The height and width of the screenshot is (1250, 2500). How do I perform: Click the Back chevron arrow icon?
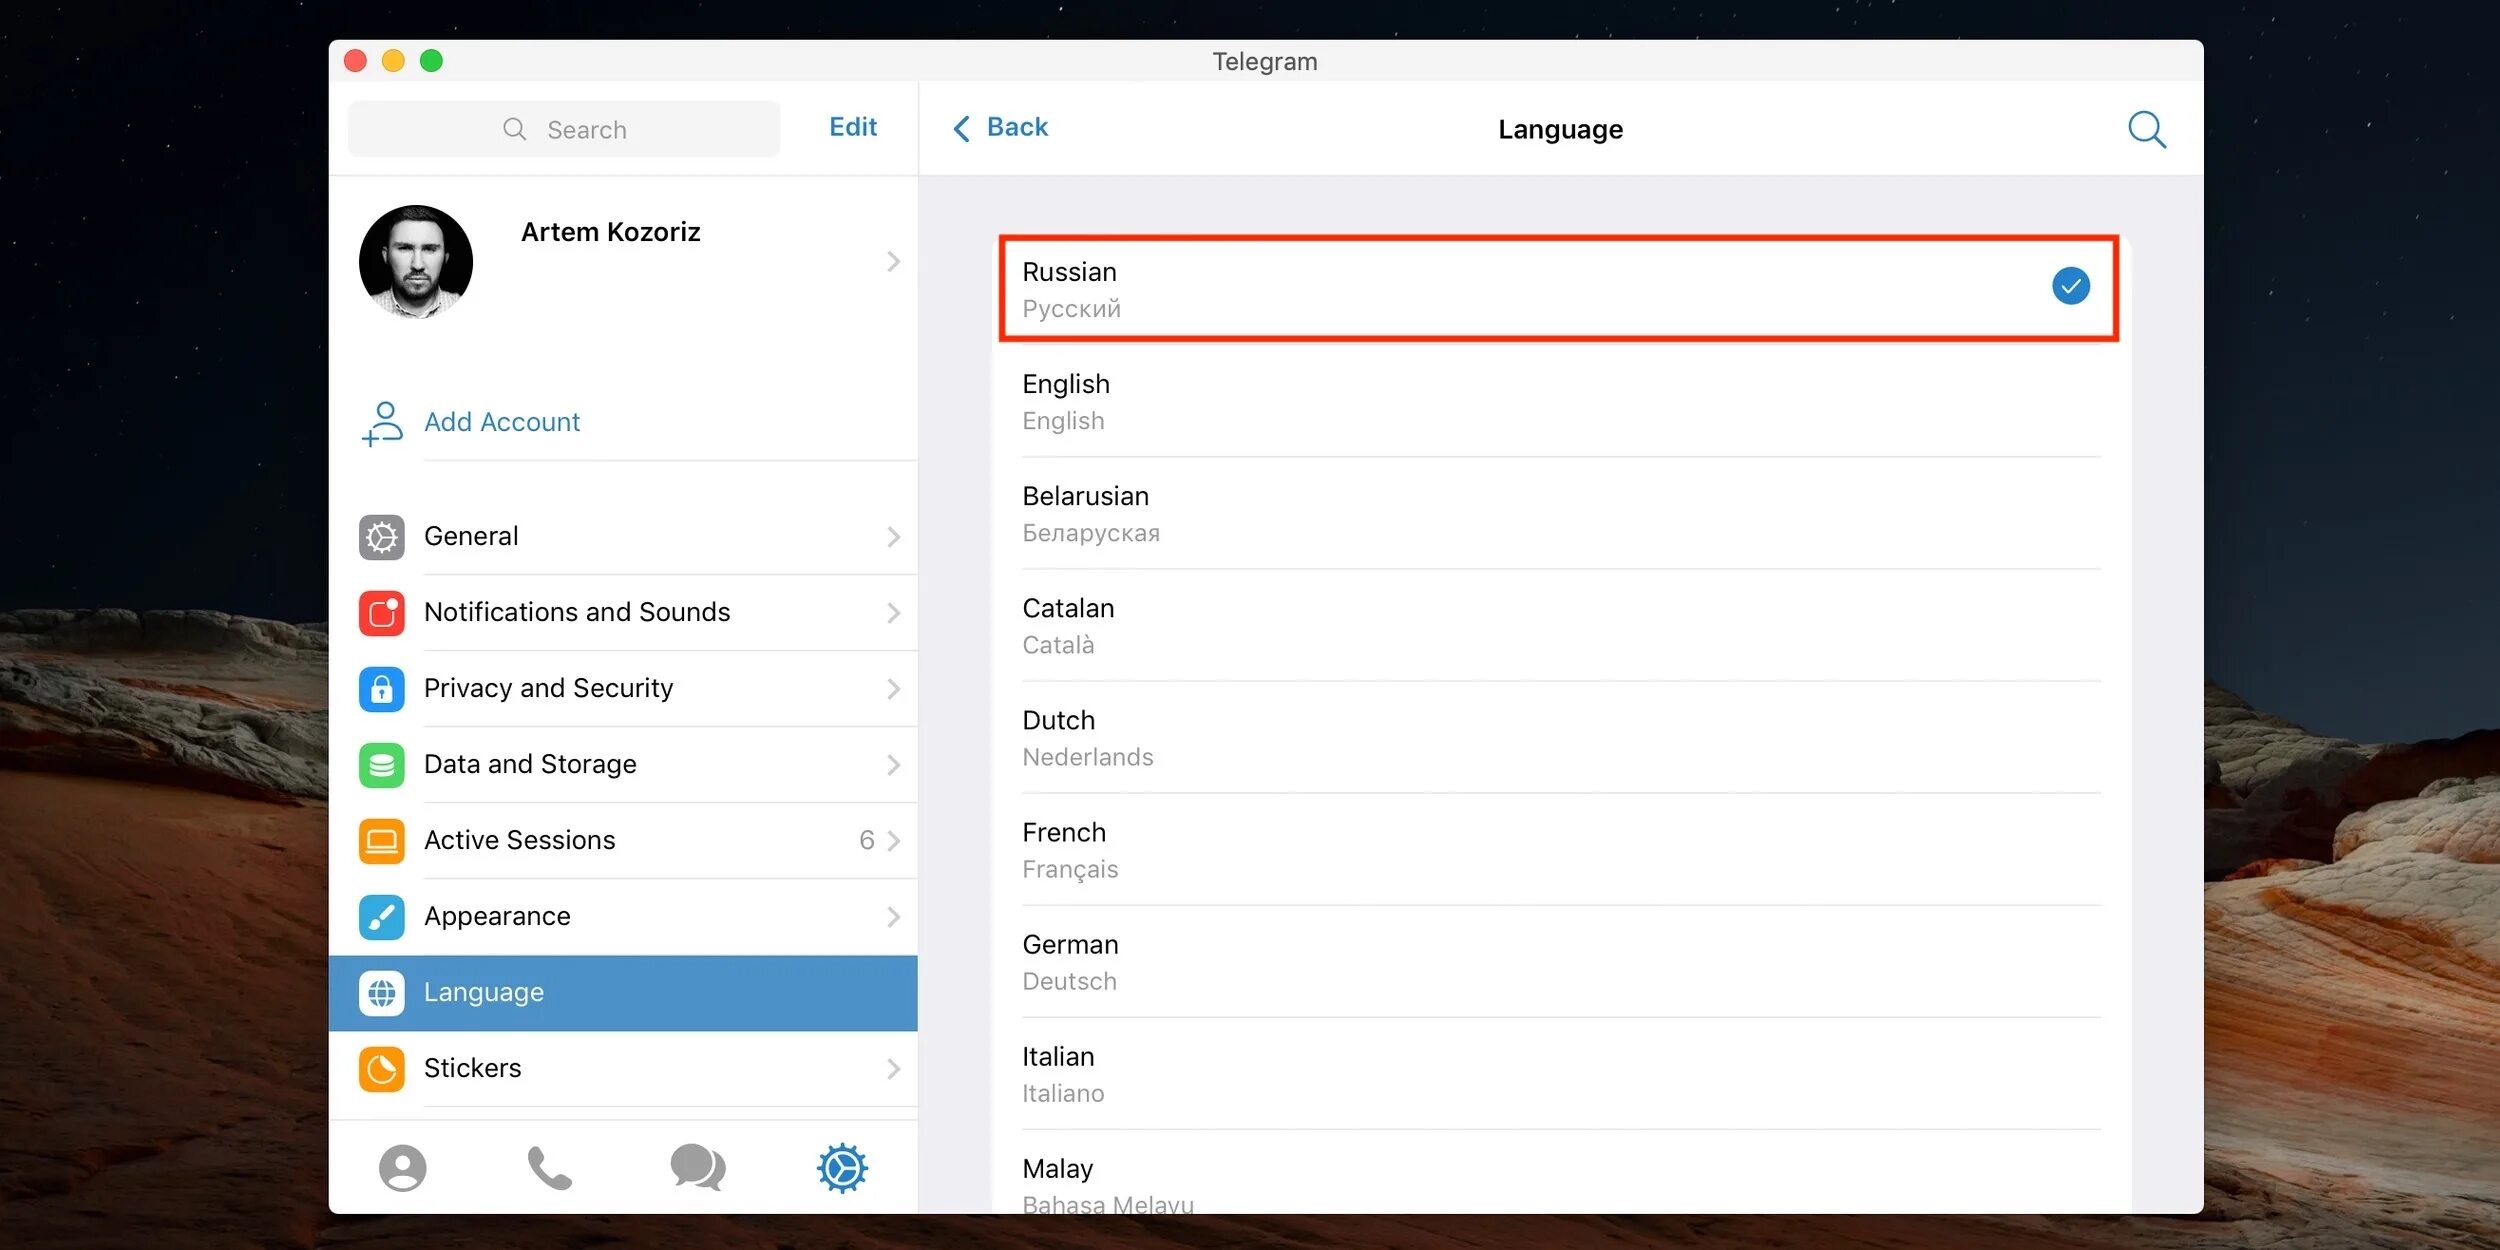tap(961, 128)
